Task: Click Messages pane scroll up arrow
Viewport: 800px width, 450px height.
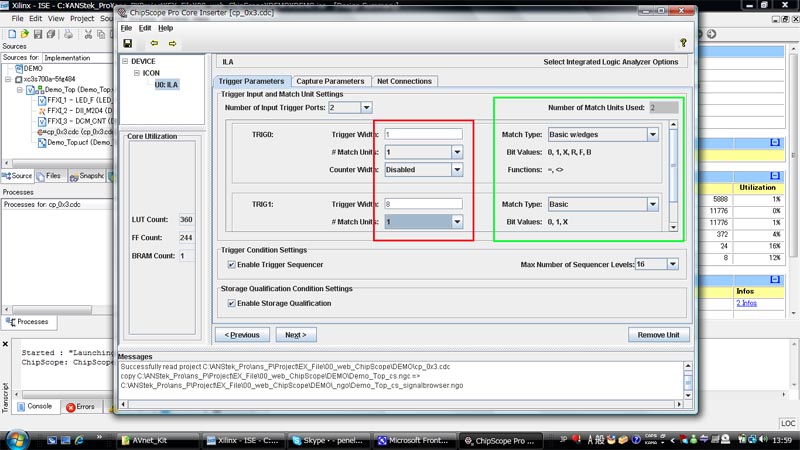Action: 688,366
